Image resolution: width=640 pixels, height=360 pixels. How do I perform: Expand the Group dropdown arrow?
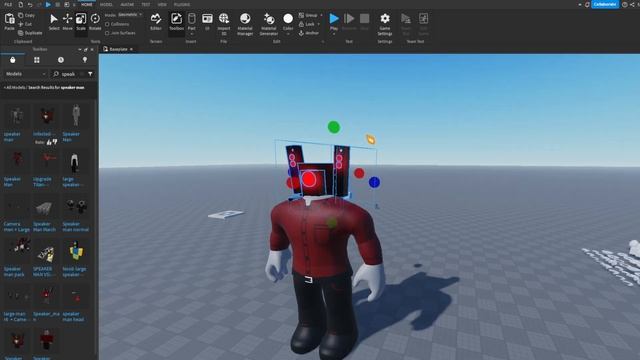click(321, 15)
